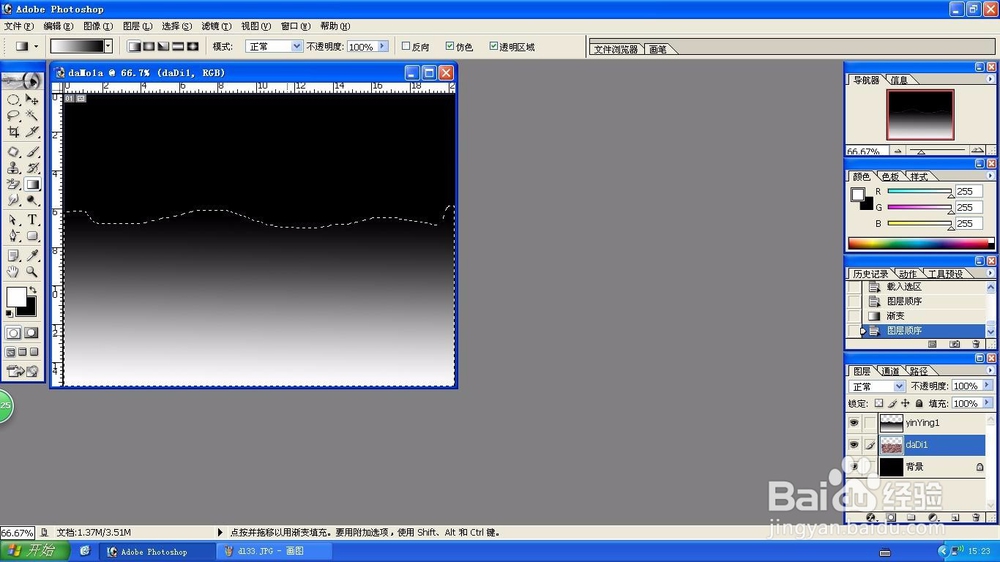Select the Eyedropper tool
1000x562 pixels.
[32, 256]
